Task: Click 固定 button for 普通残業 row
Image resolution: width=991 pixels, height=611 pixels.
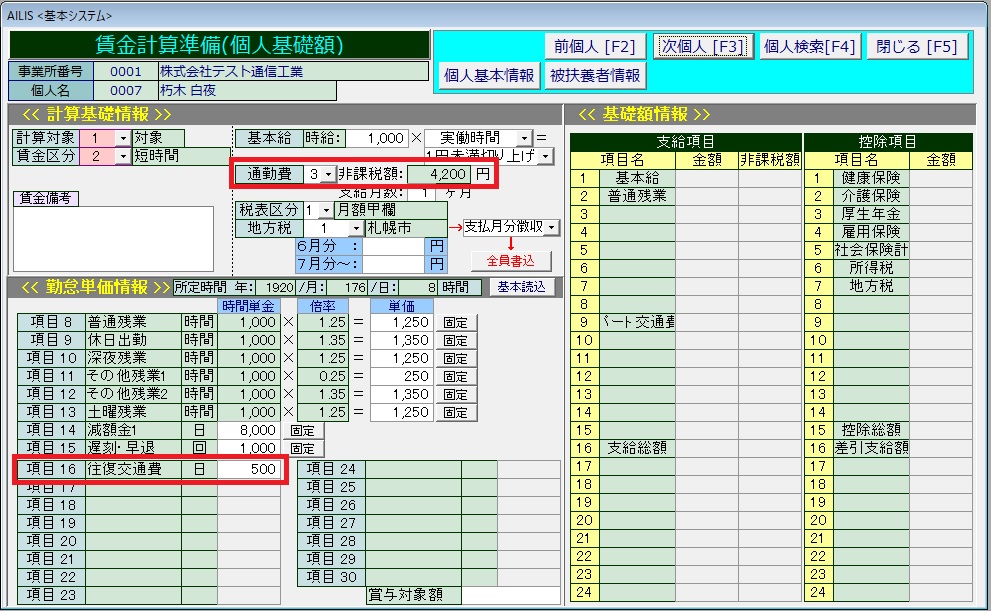Action: pos(456,322)
